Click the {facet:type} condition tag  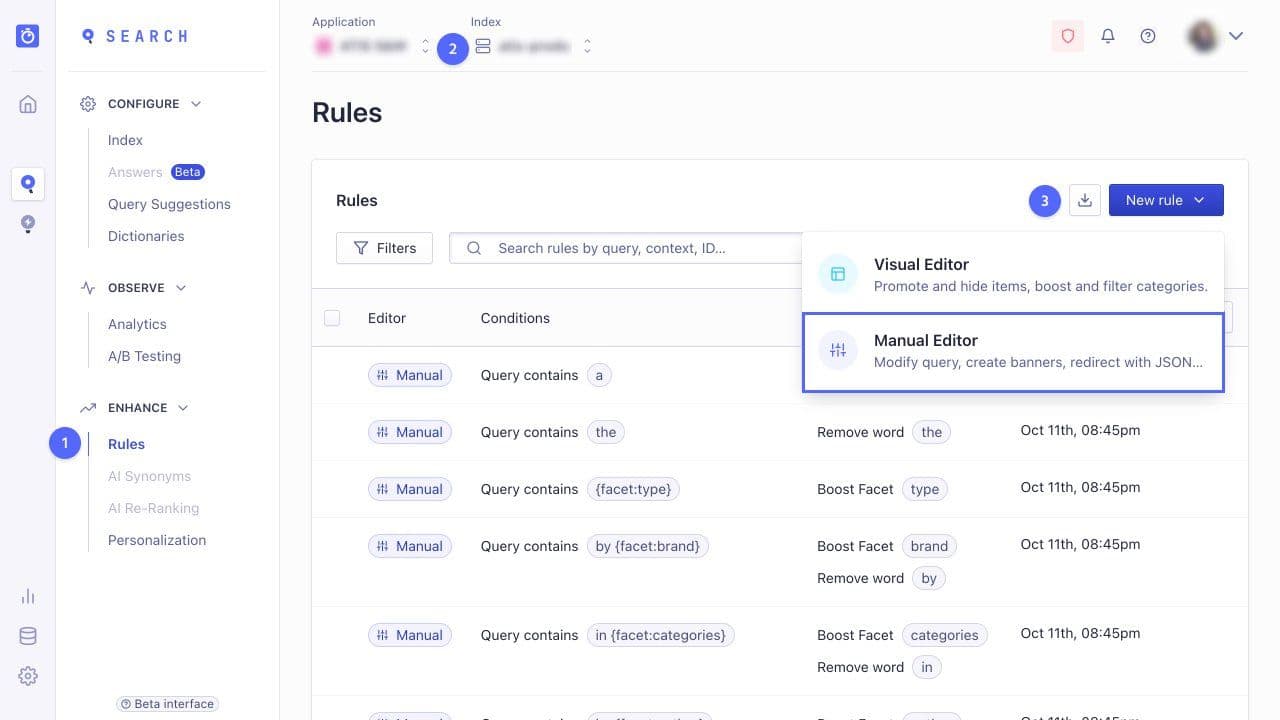click(634, 489)
